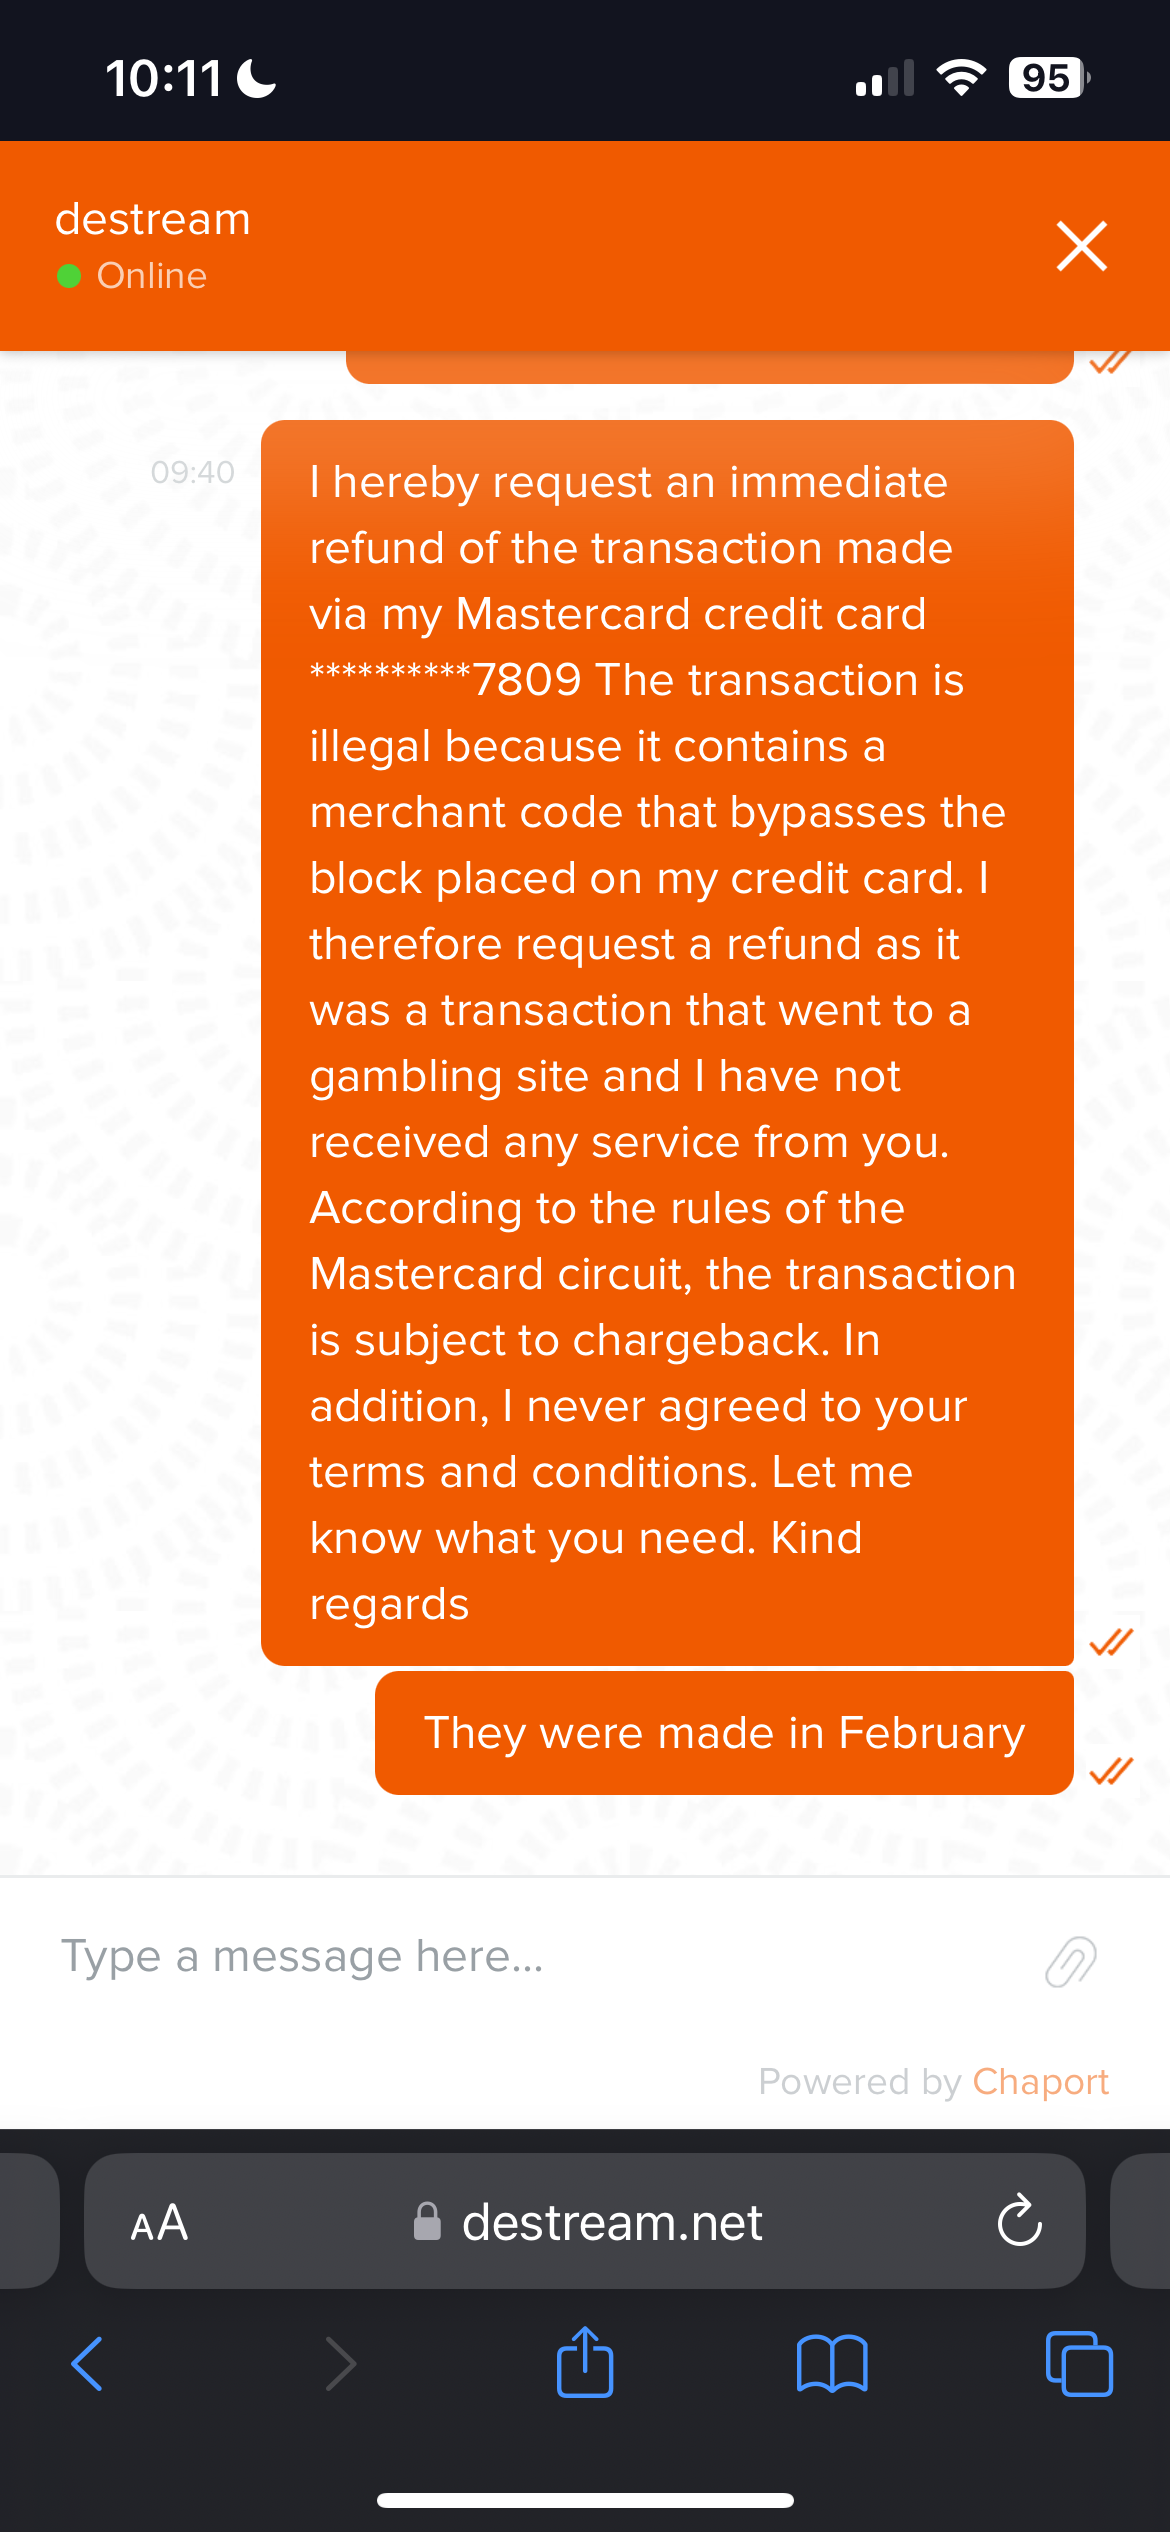Open the Chaport link

tap(1040, 2082)
